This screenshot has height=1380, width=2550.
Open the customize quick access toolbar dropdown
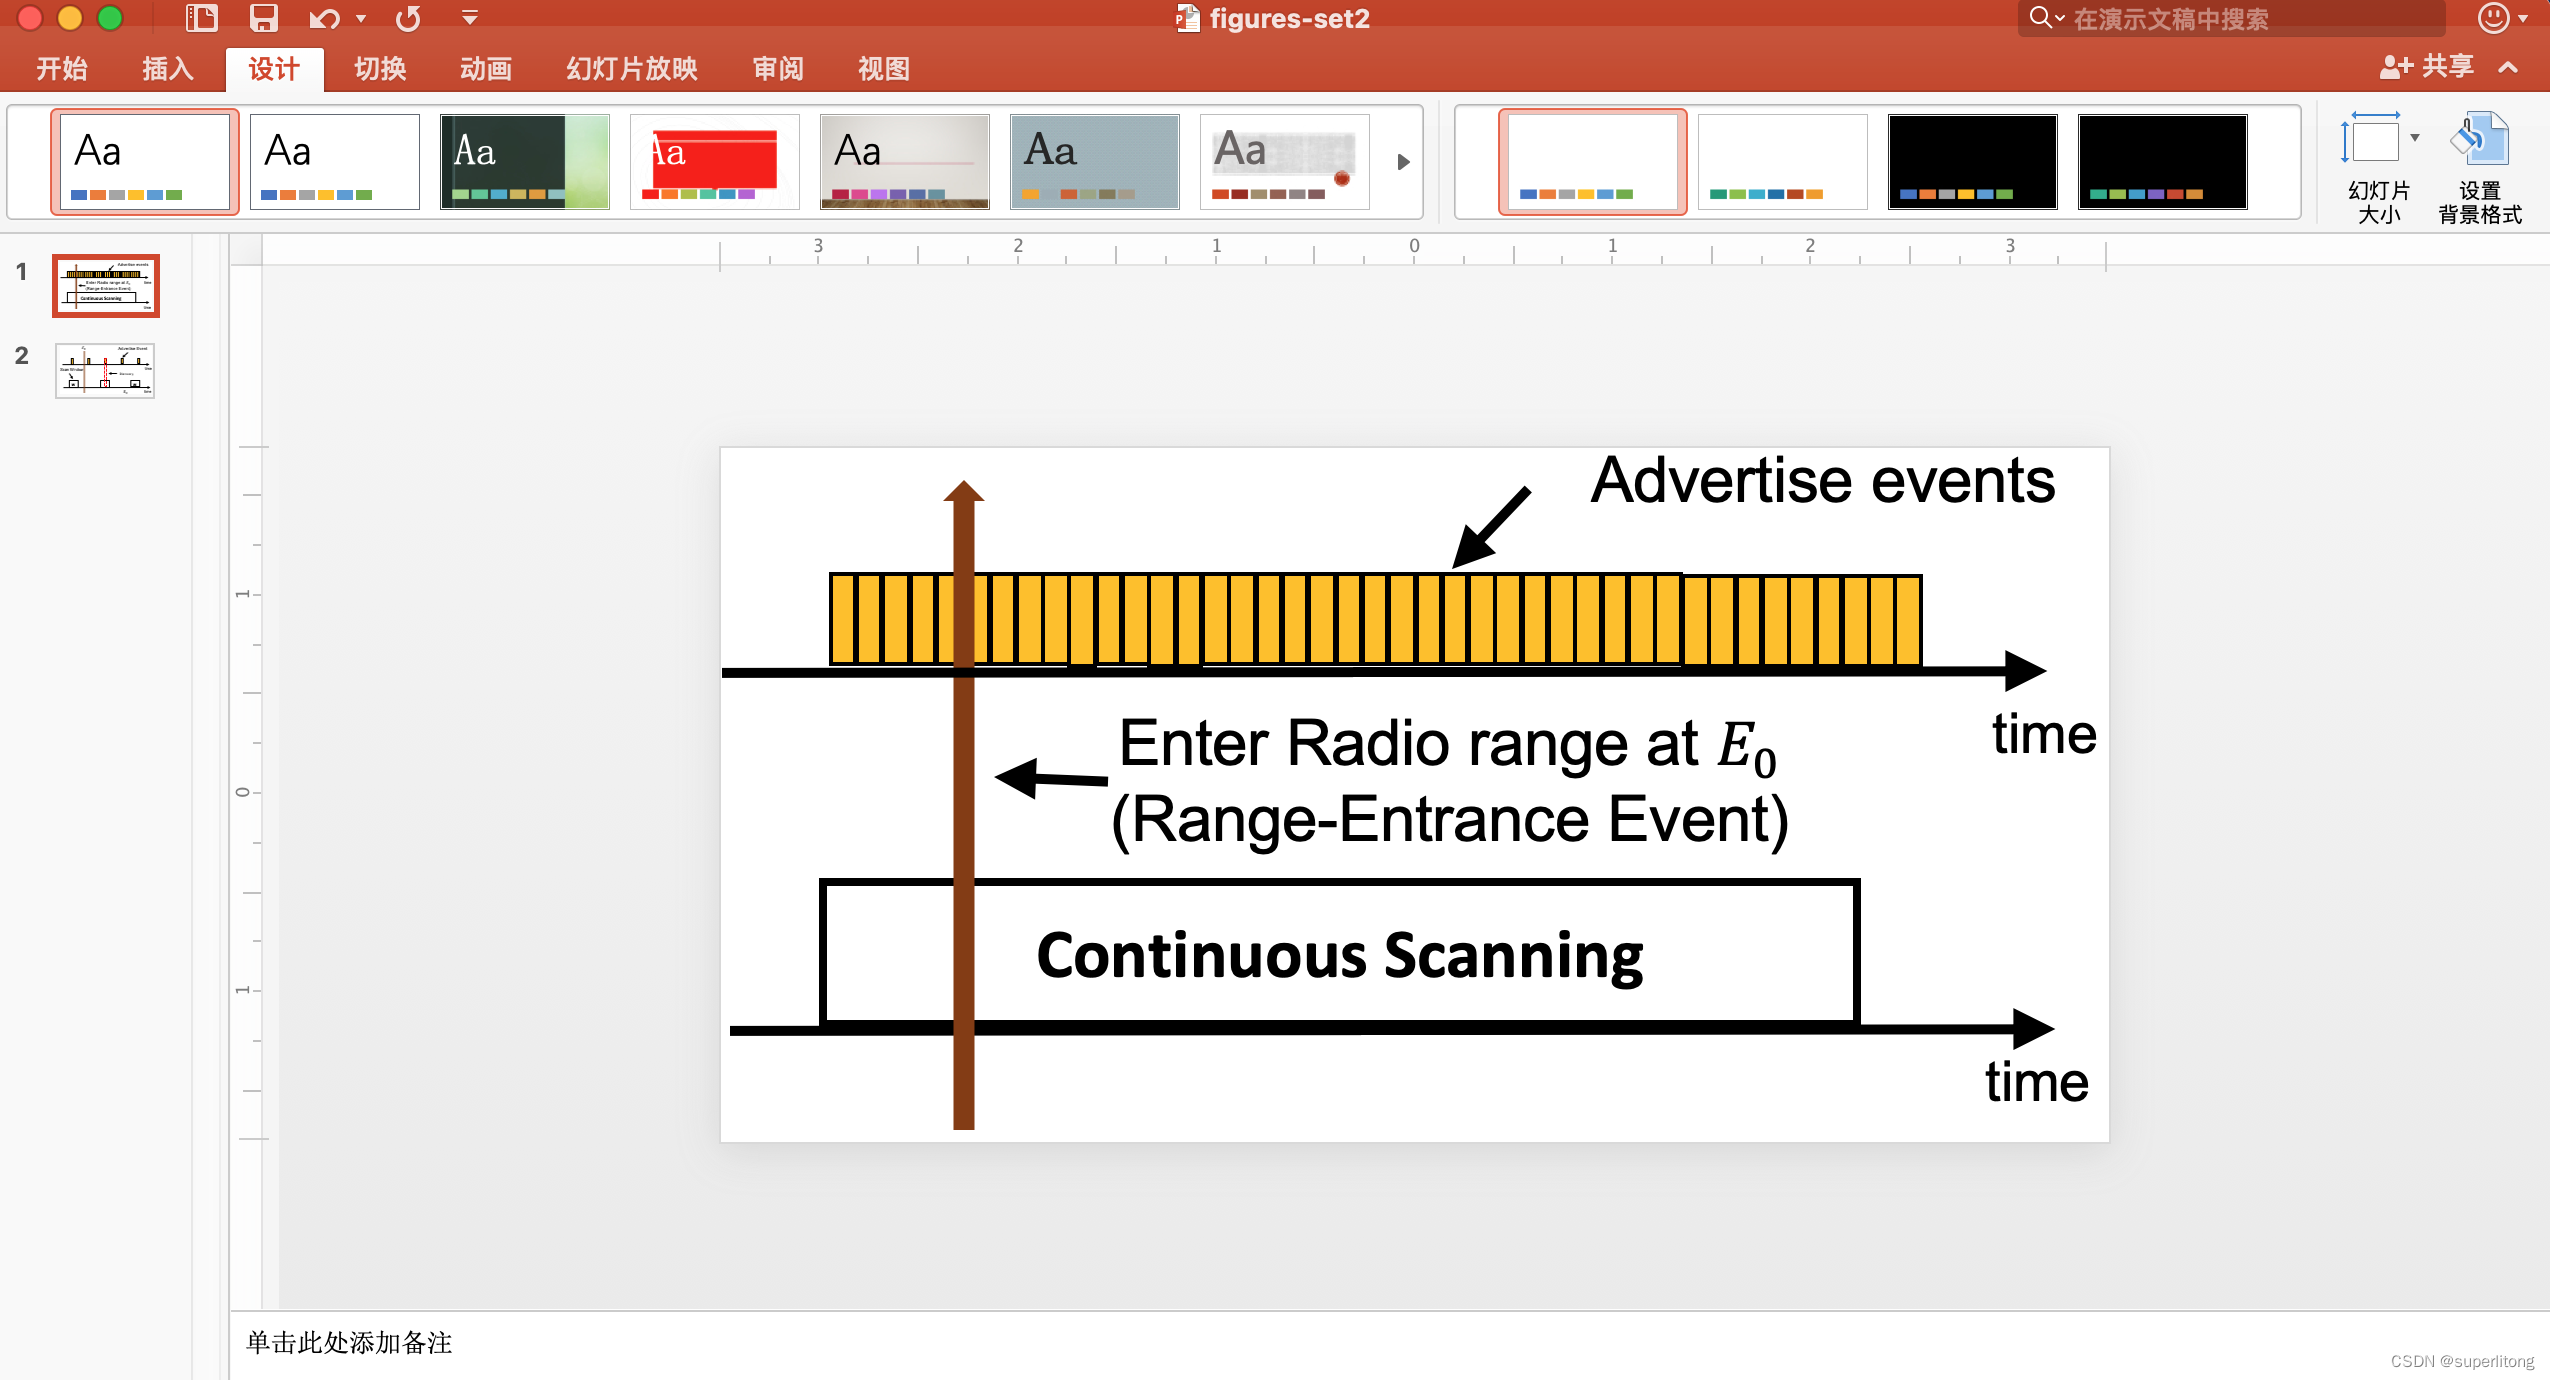point(470,18)
